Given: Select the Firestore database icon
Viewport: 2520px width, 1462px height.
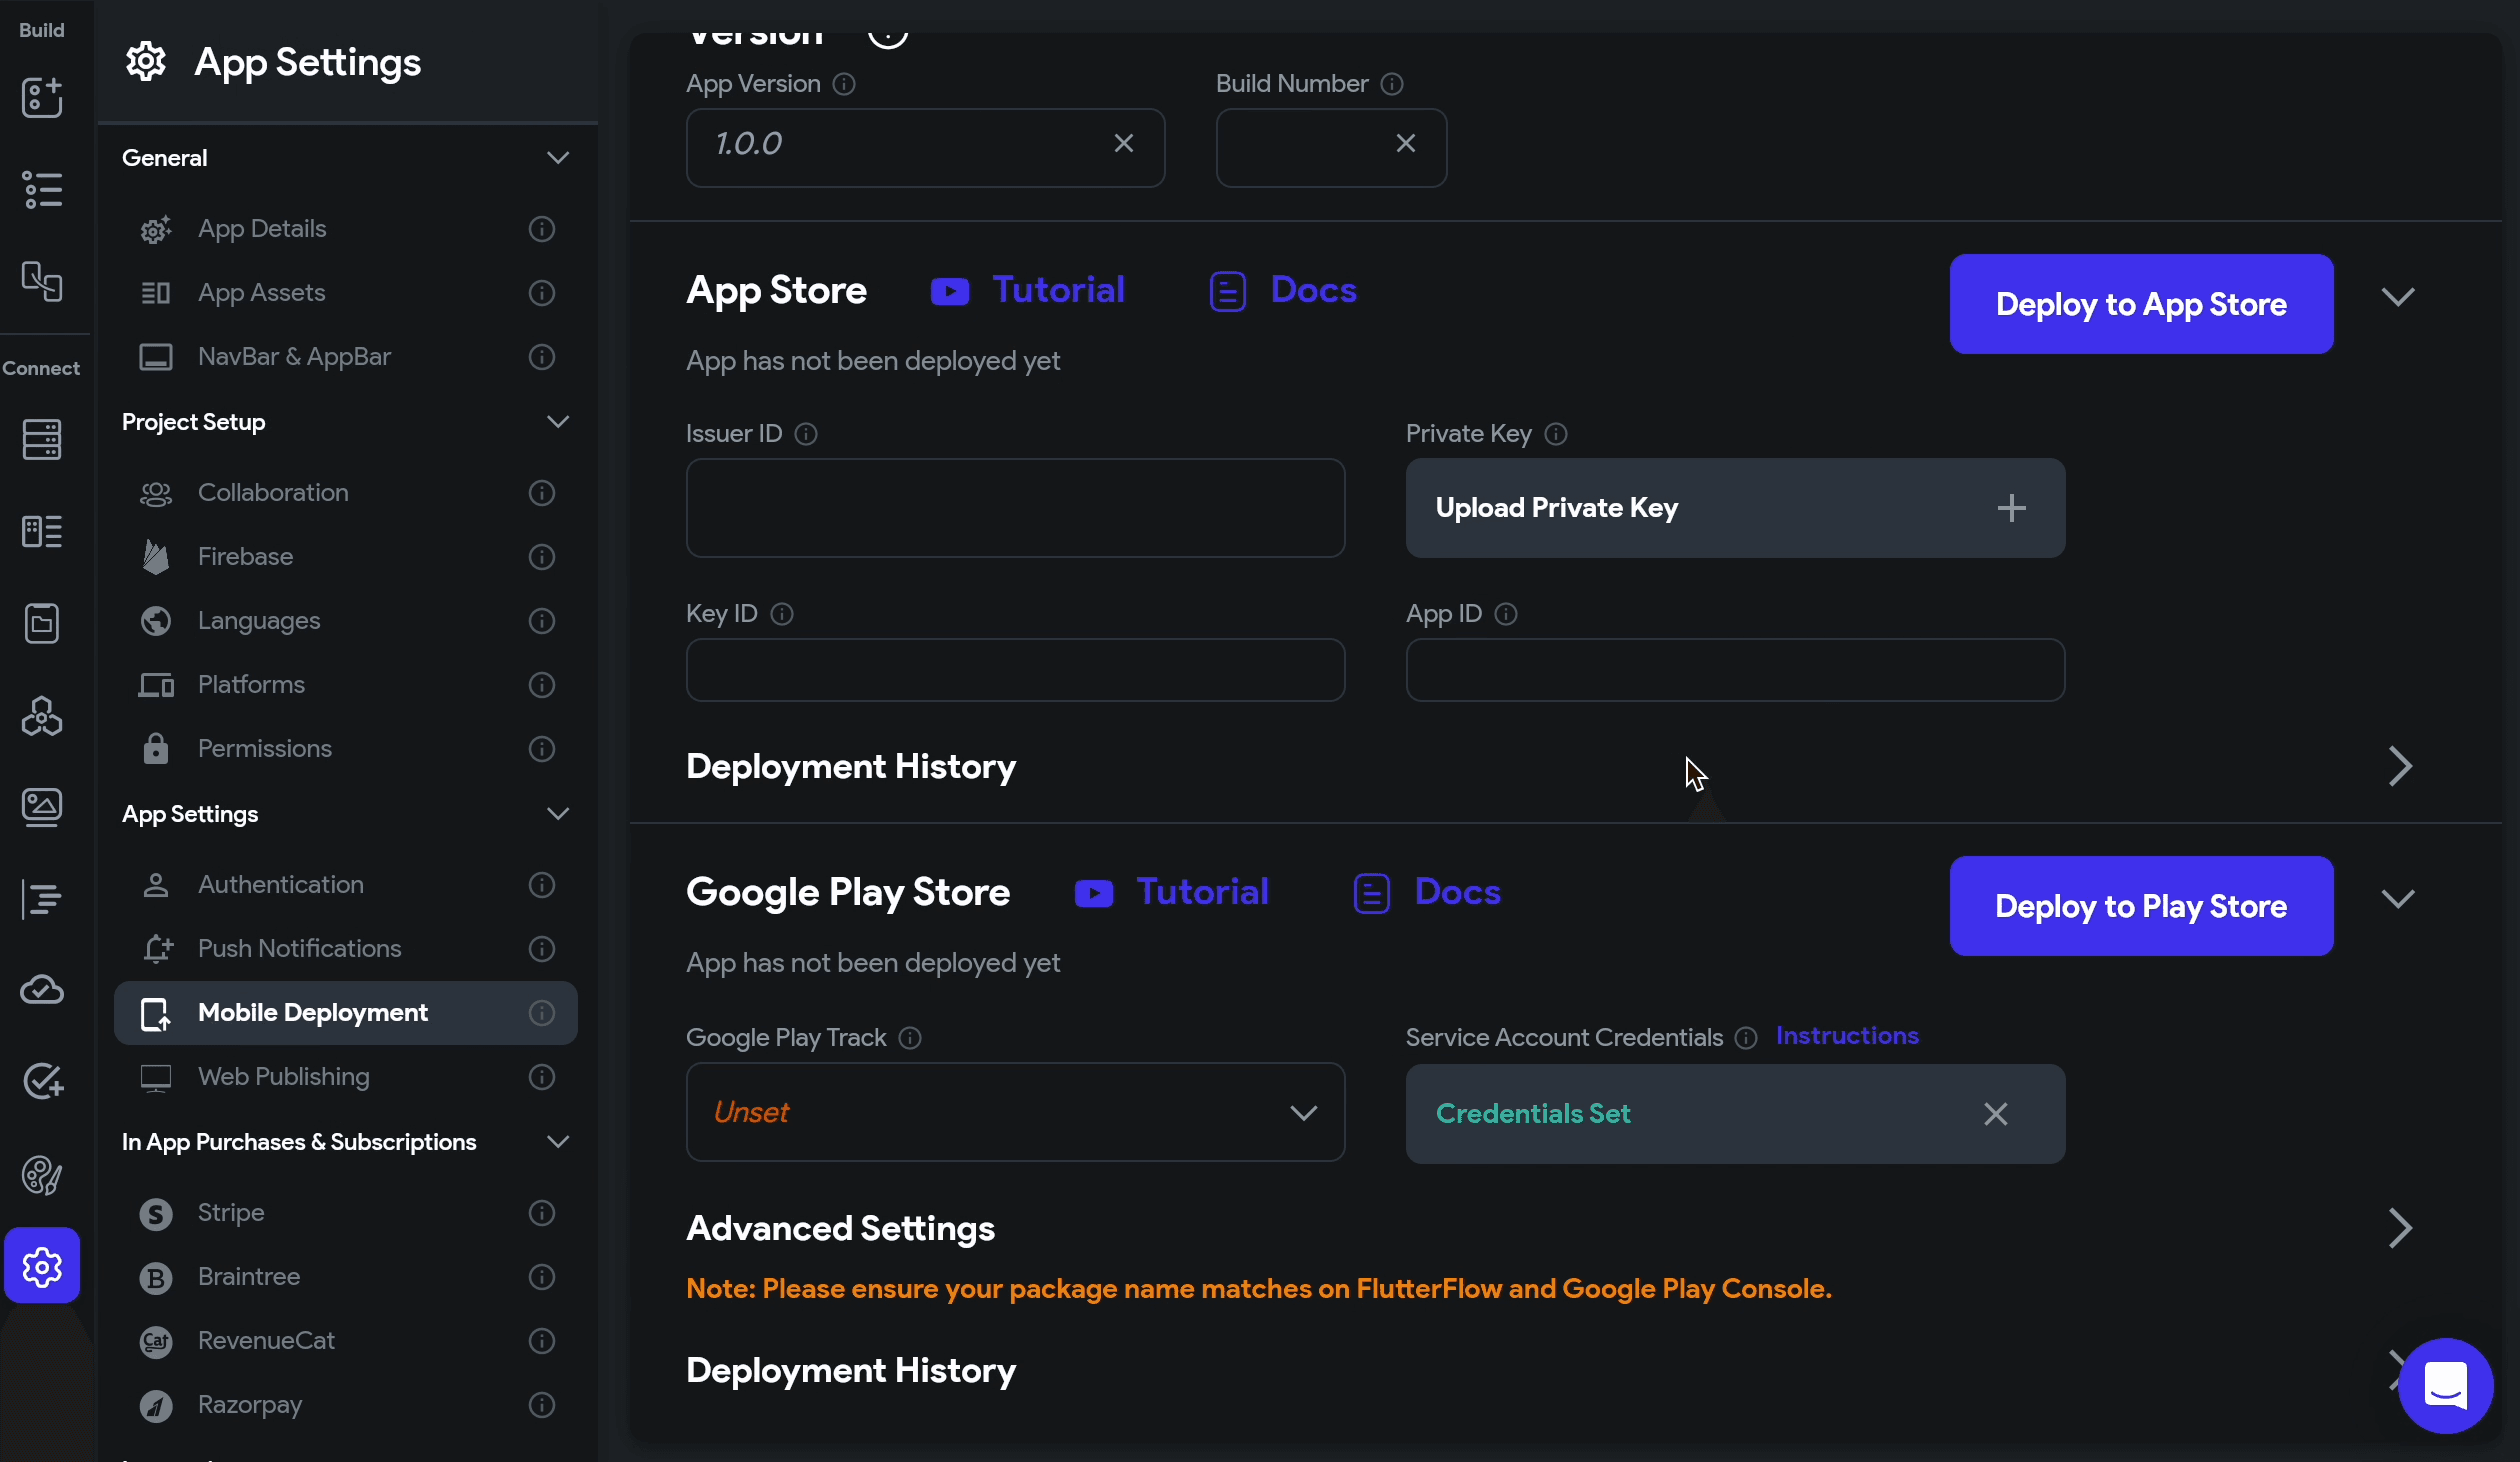Looking at the screenshot, I should [x=41, y=440].
